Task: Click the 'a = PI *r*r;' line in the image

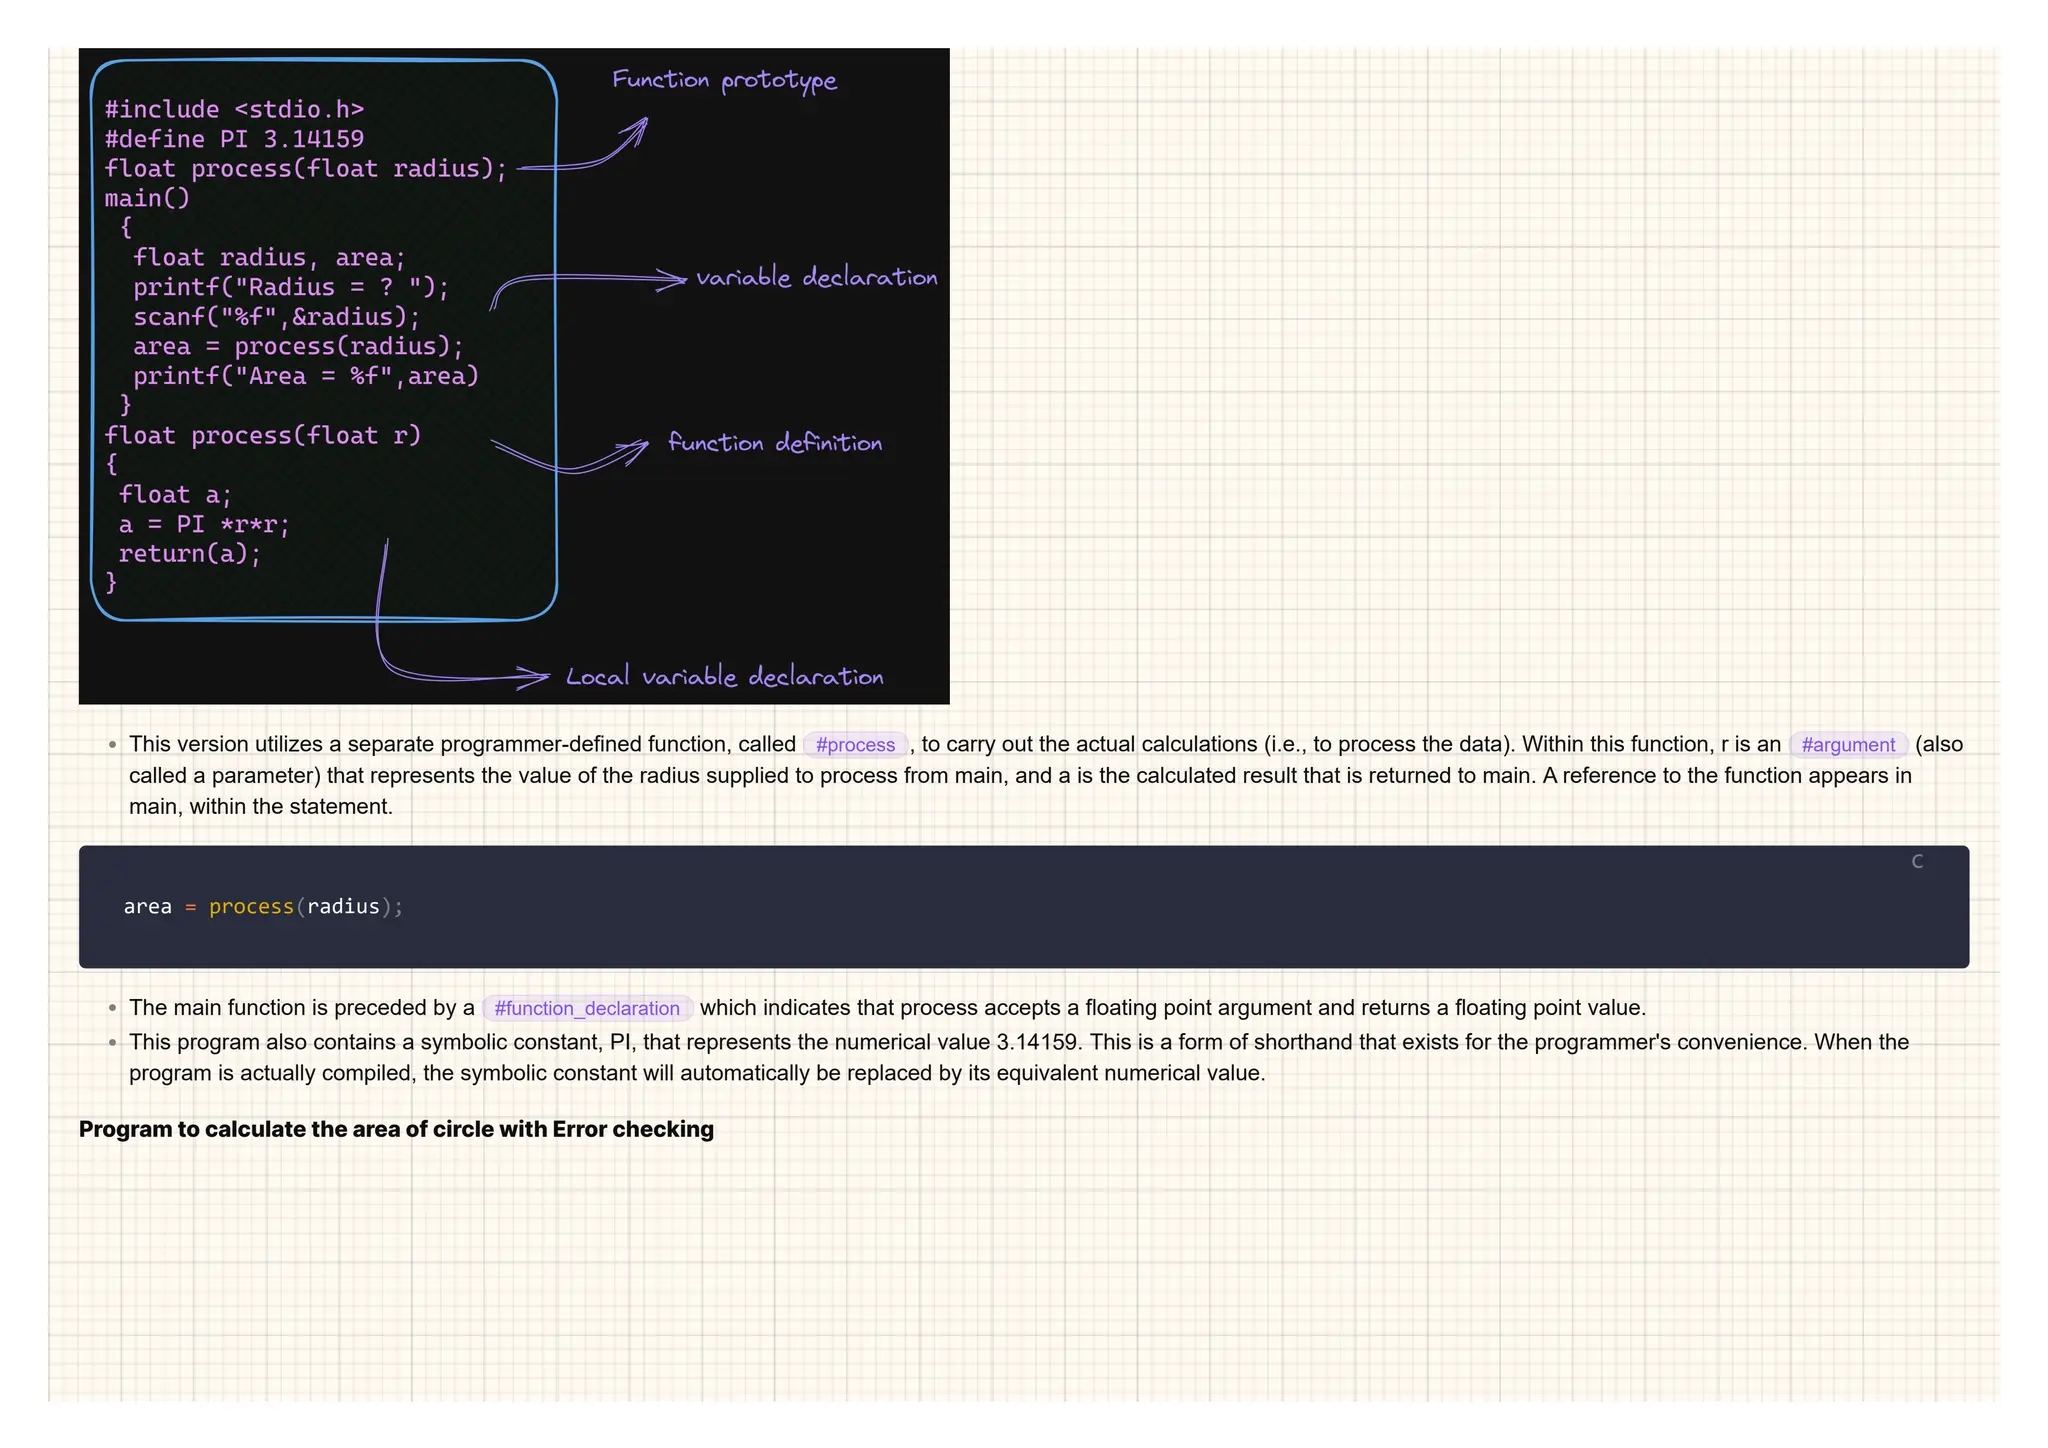Action: tap(204, 524)
